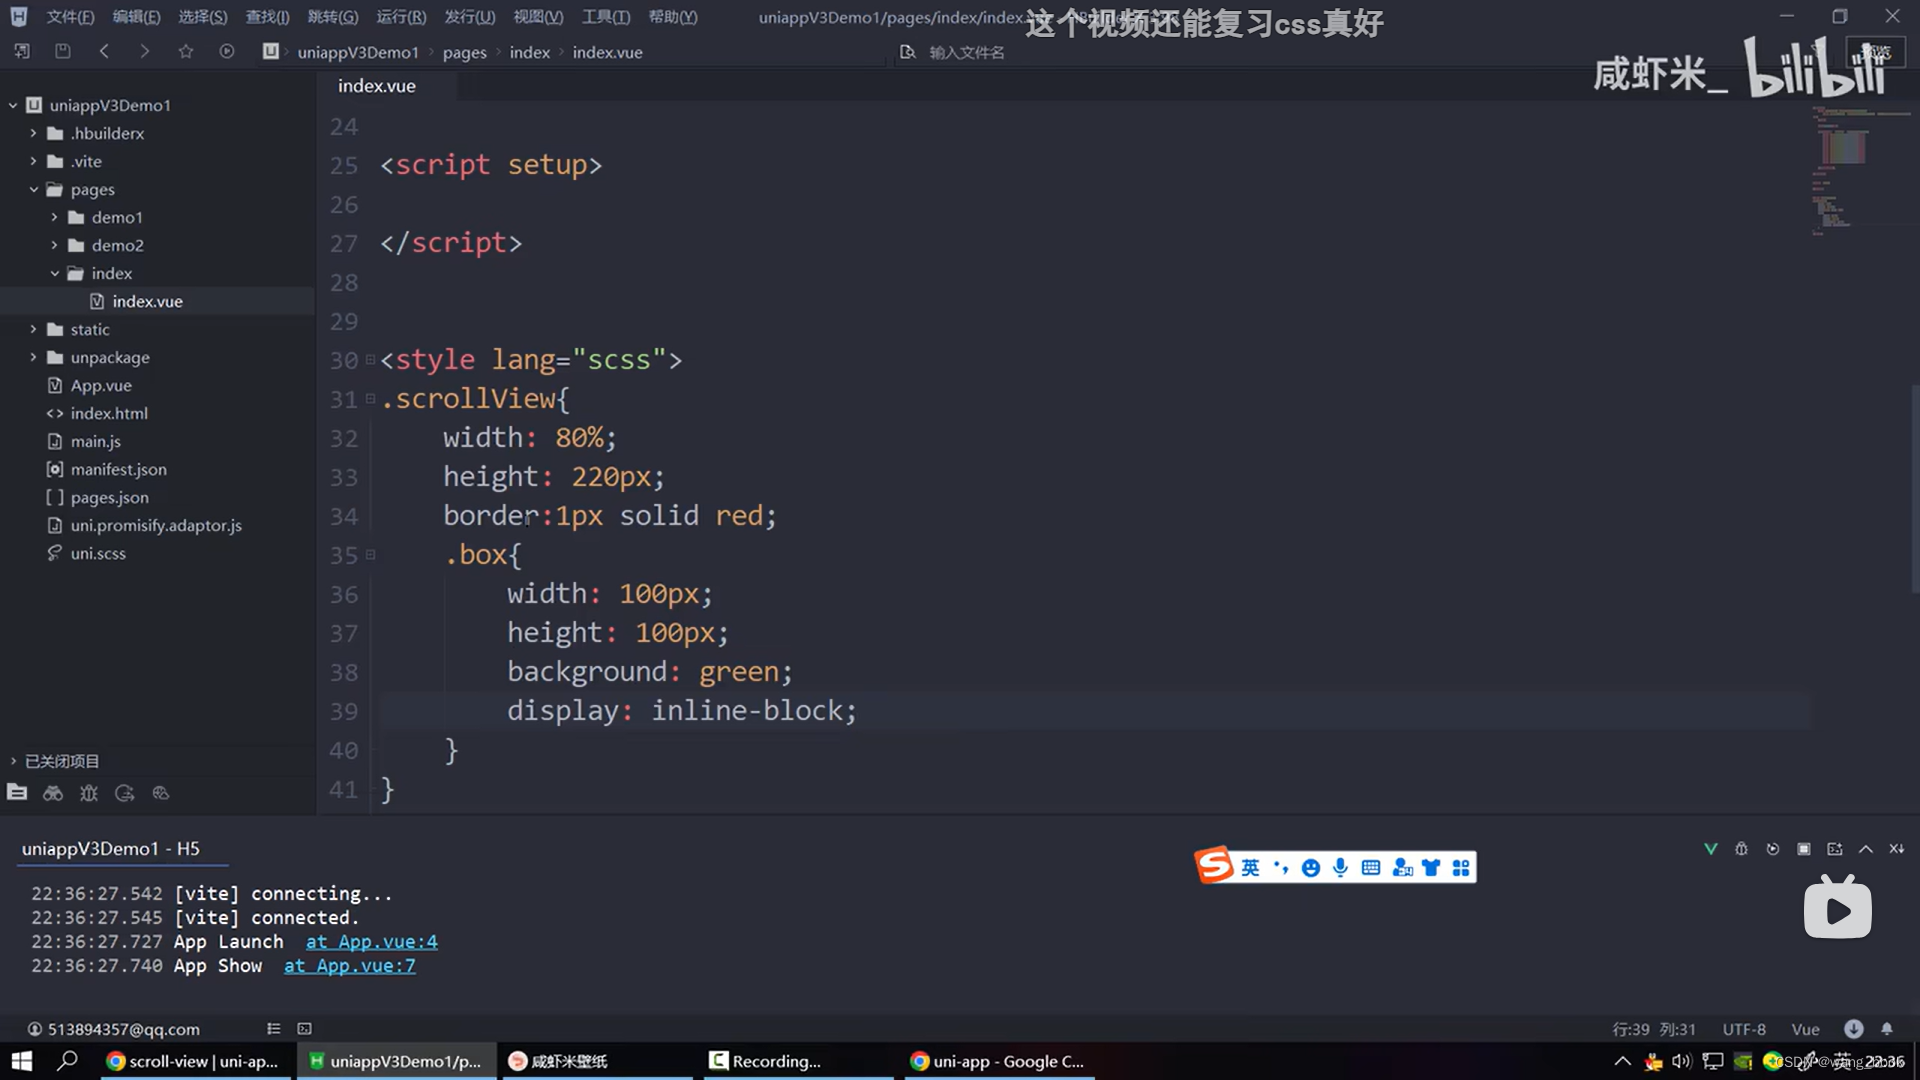
Task: Click the uniappV3Demo1 breadcrumb segment
Action: (x=358, y=52)
